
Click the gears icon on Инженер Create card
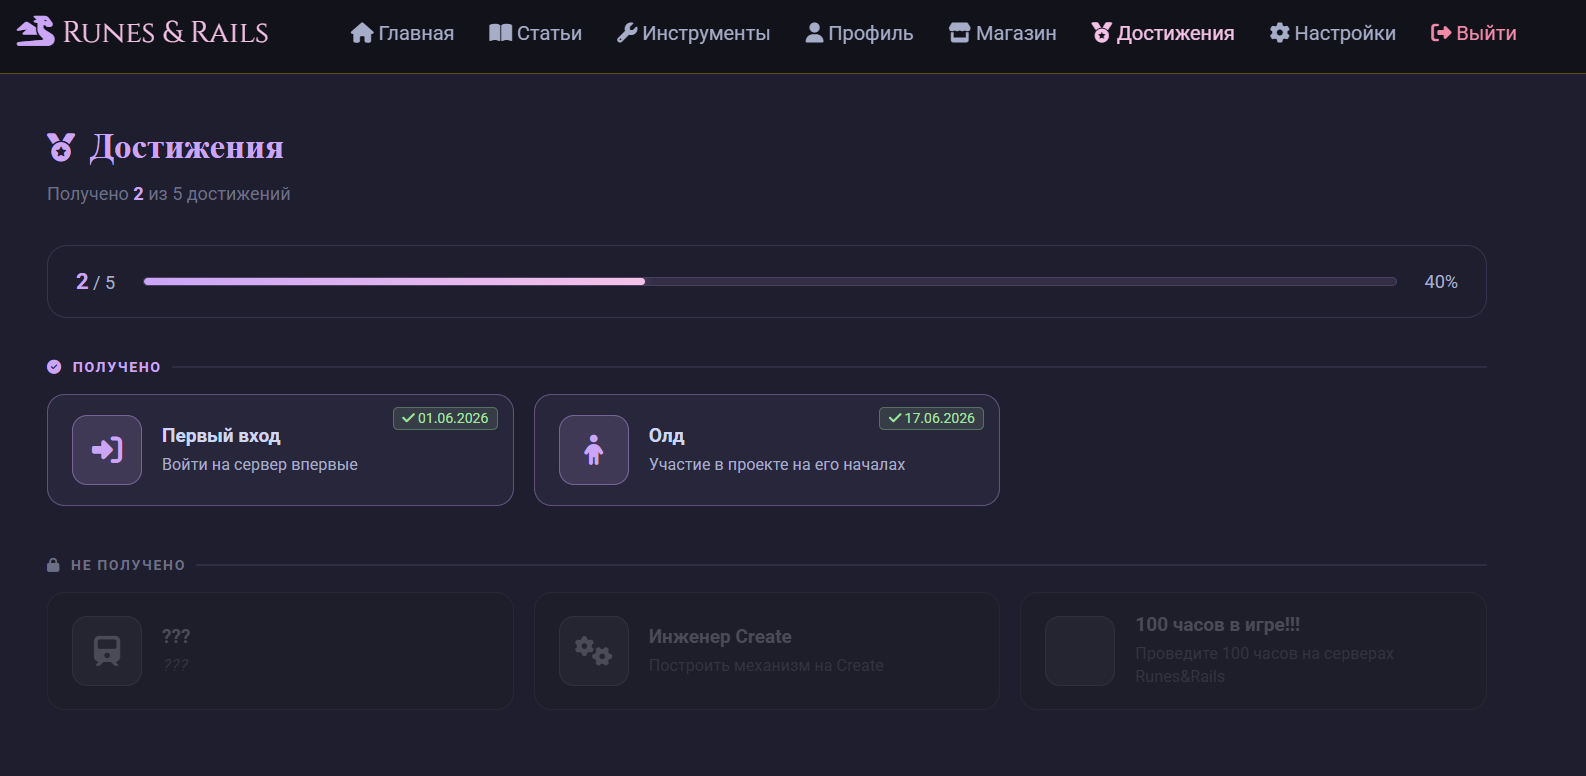594,651
